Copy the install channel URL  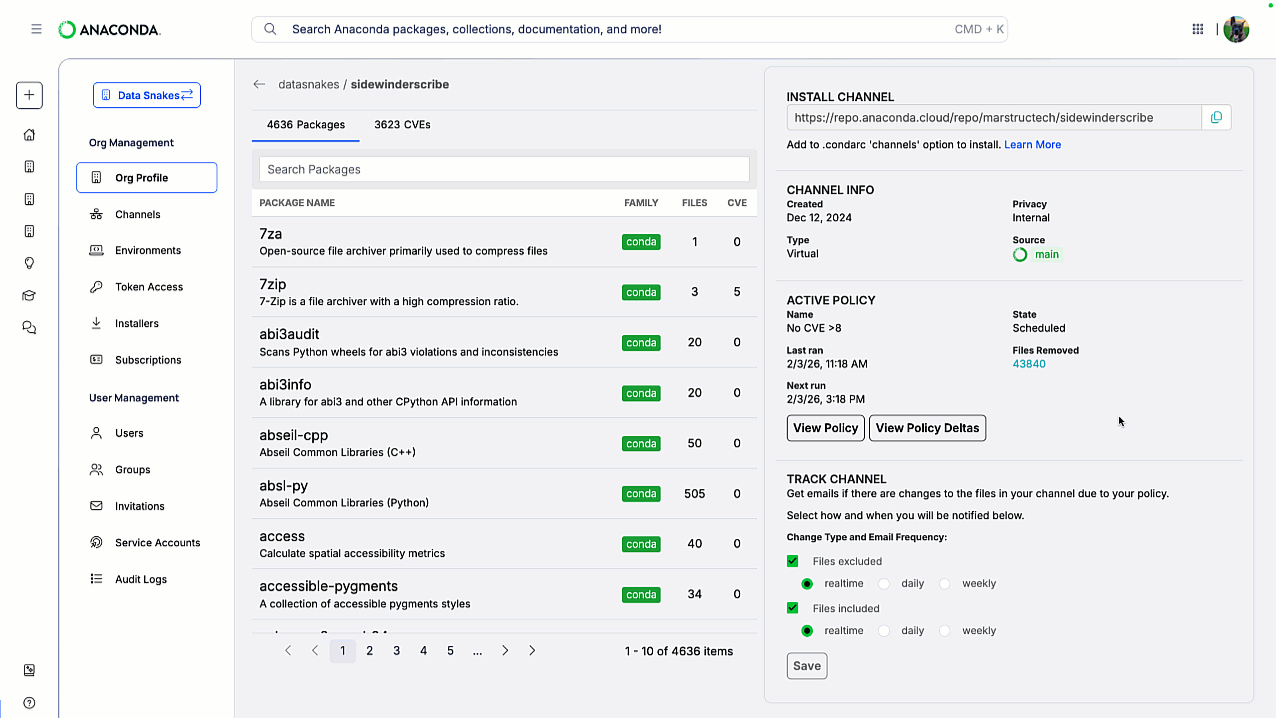[x=1216, y=117]
